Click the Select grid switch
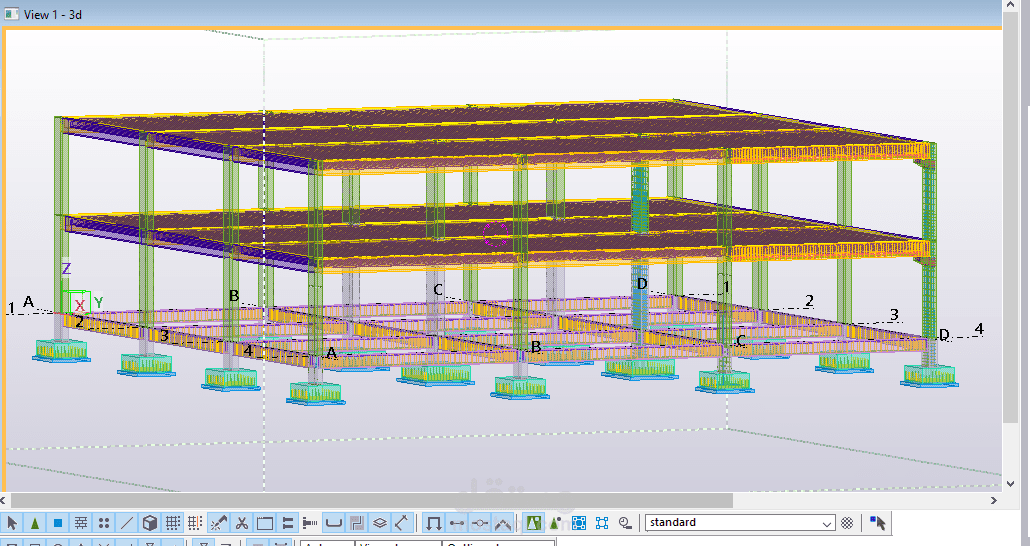 pos(173,523)
